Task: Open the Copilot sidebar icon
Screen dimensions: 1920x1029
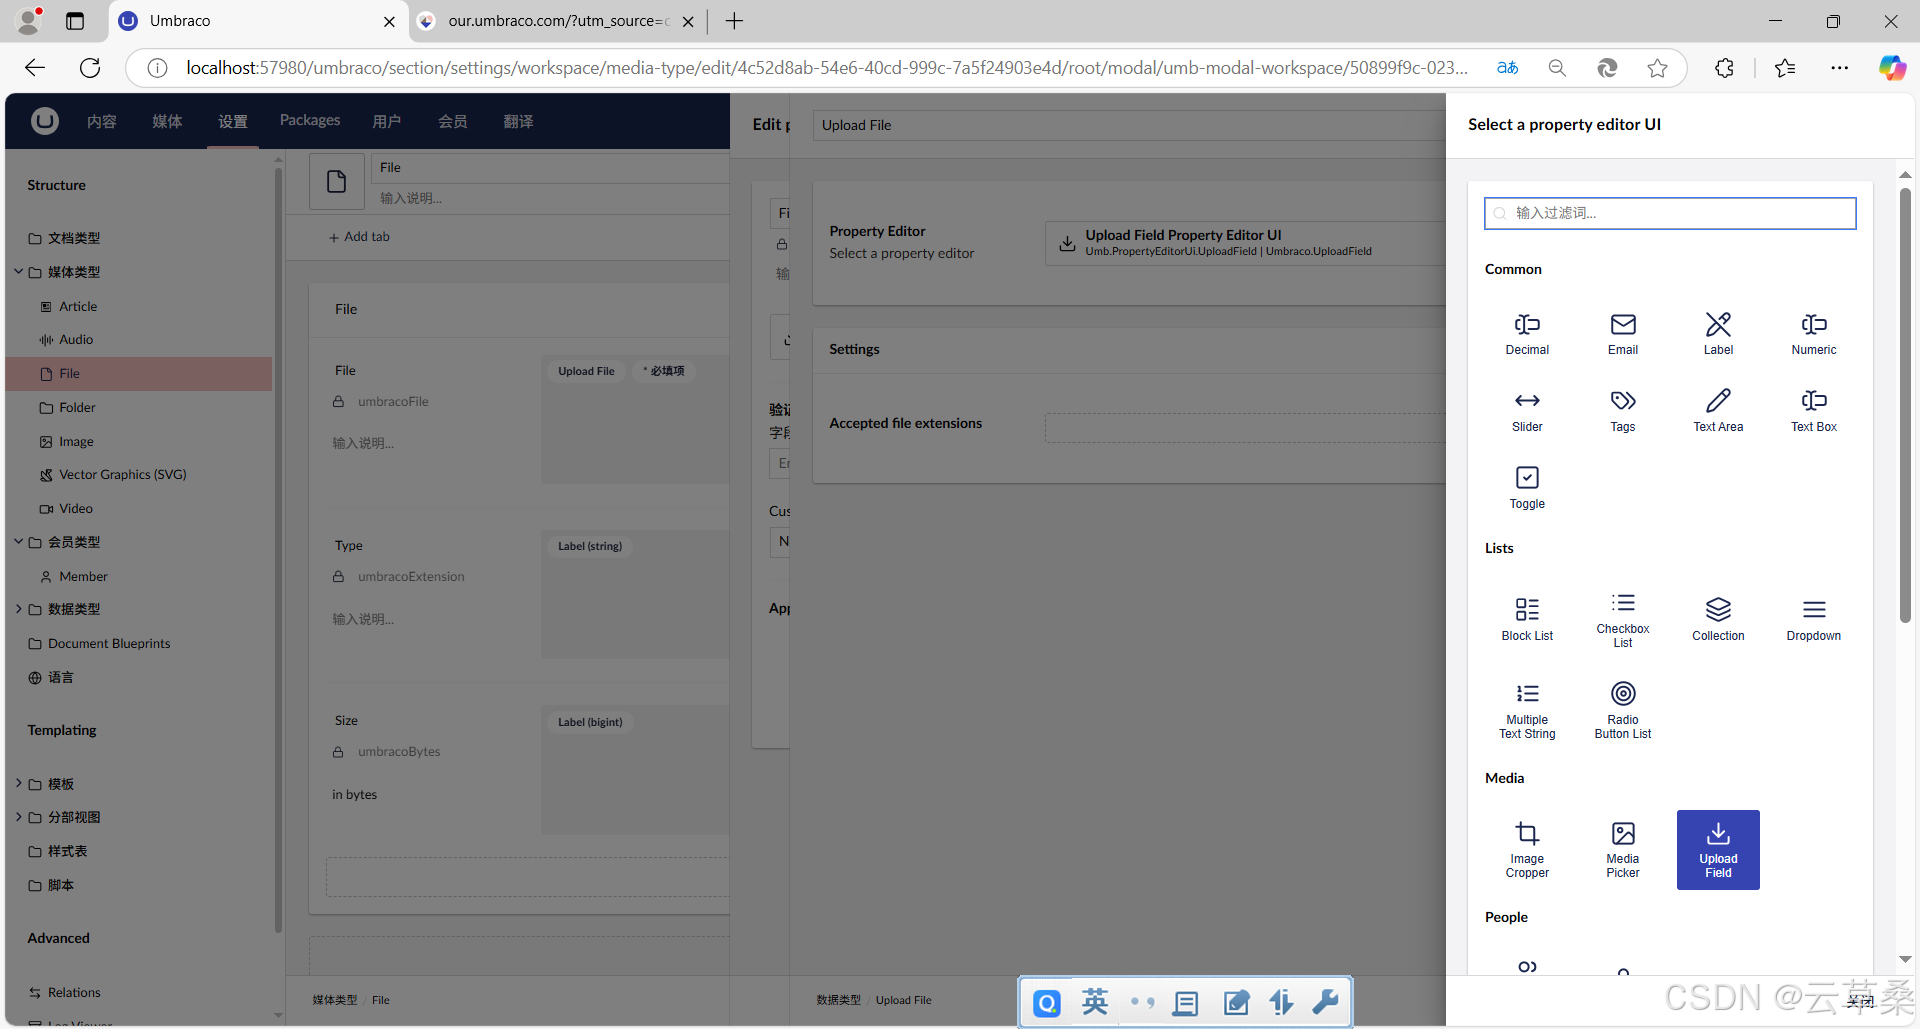Action: tap(1891, 68)
